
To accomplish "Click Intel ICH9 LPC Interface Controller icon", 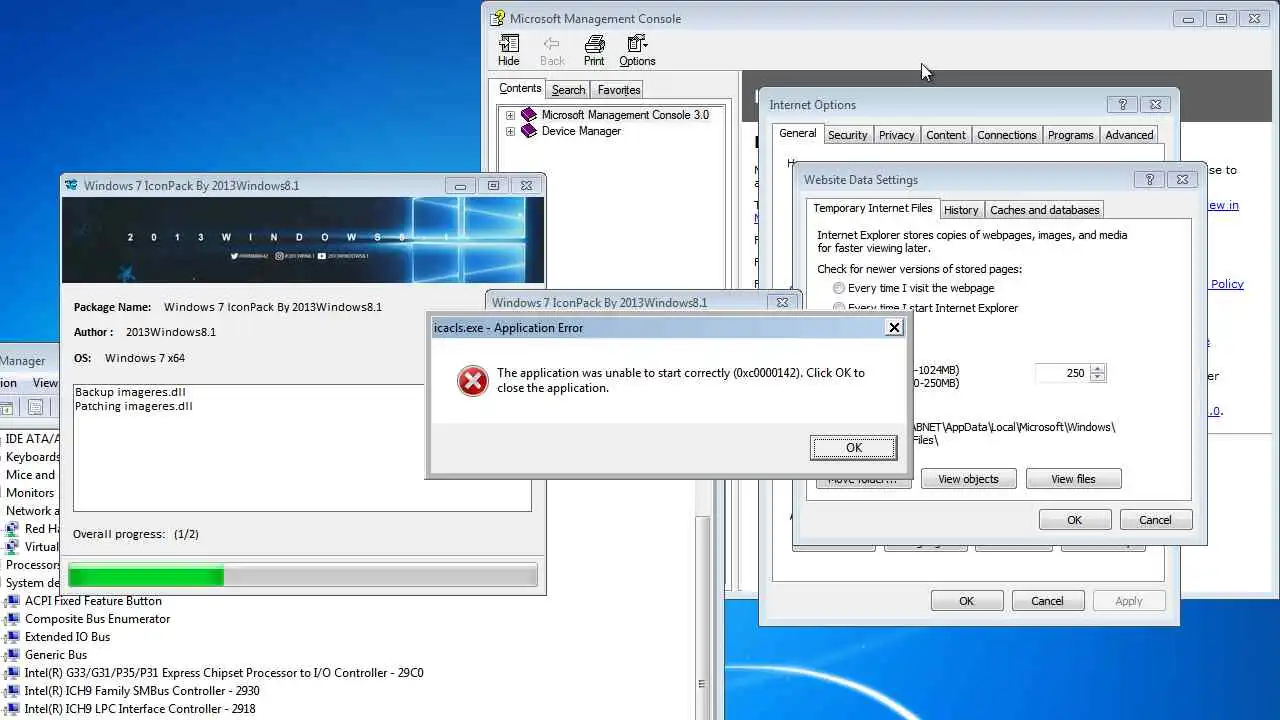I will (12, 709).
